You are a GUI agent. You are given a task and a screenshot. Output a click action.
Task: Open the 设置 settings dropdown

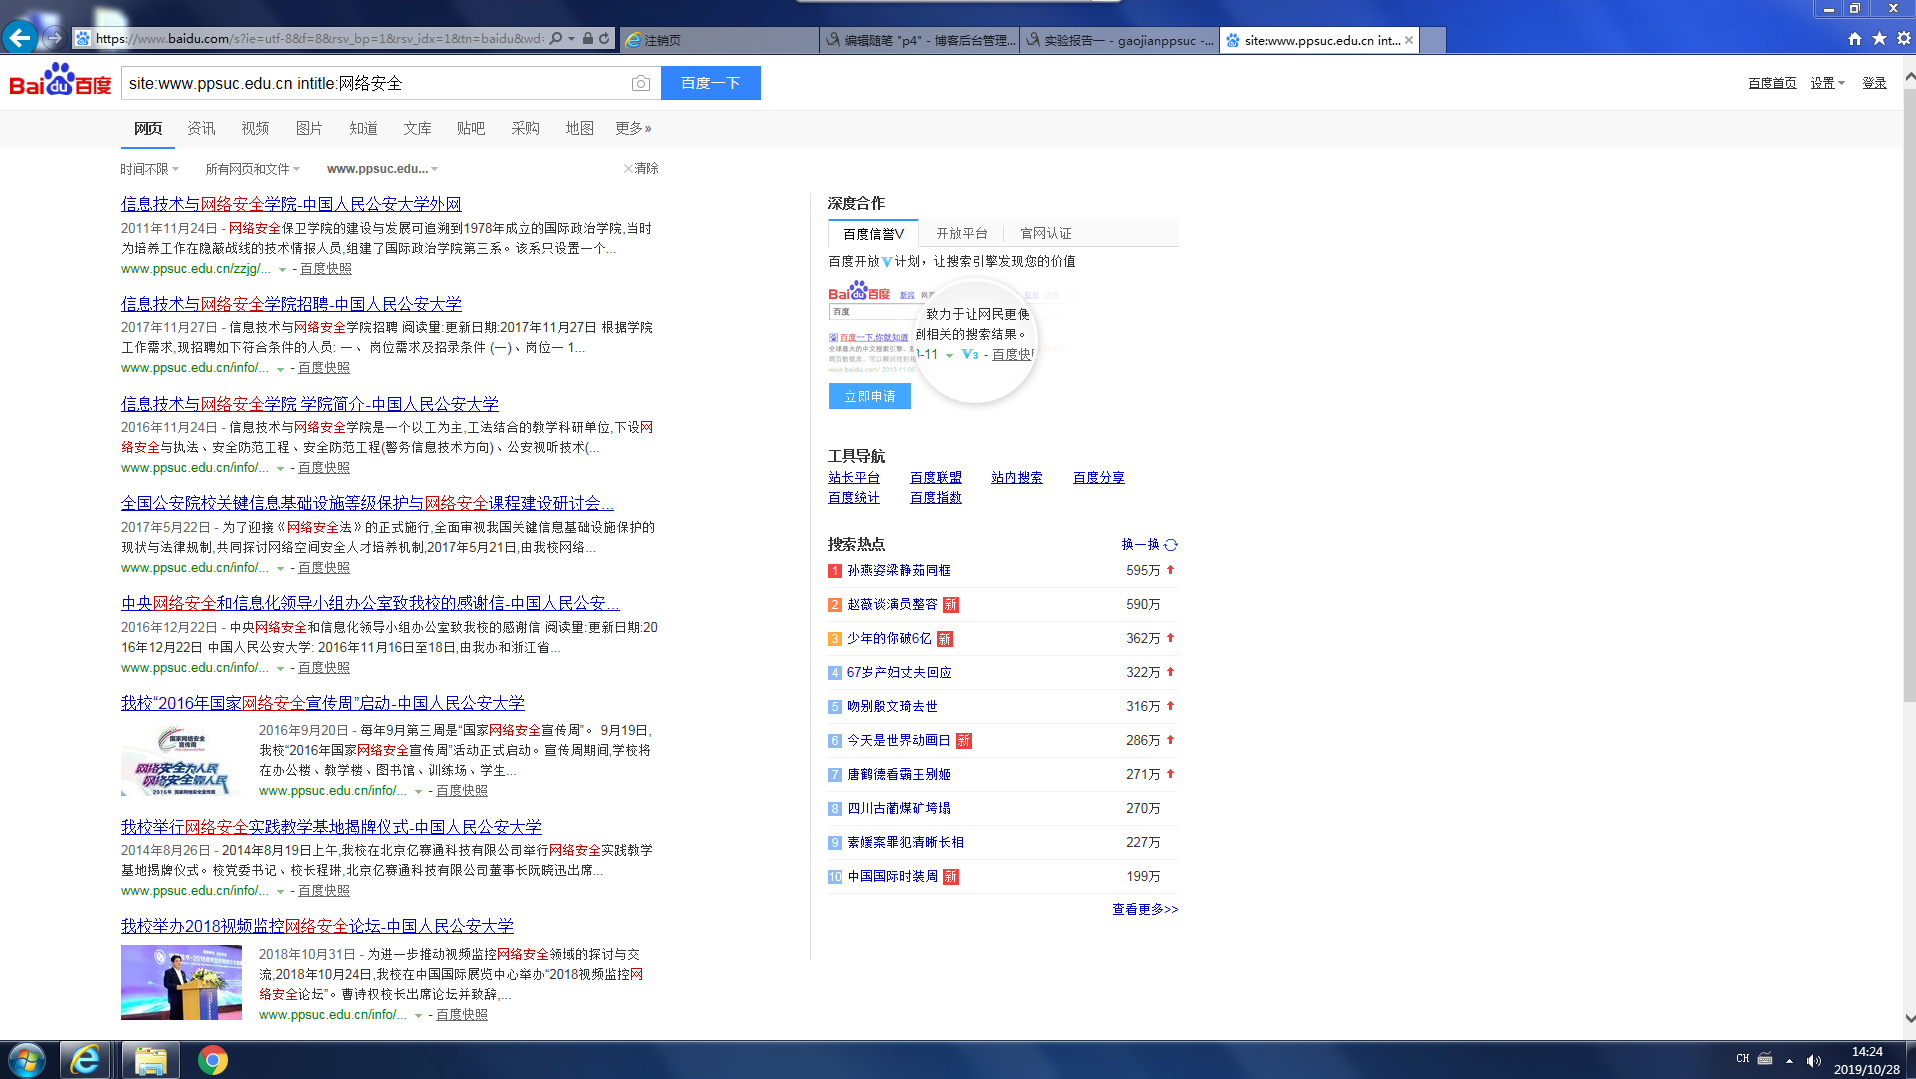[x=1826, y=83]
